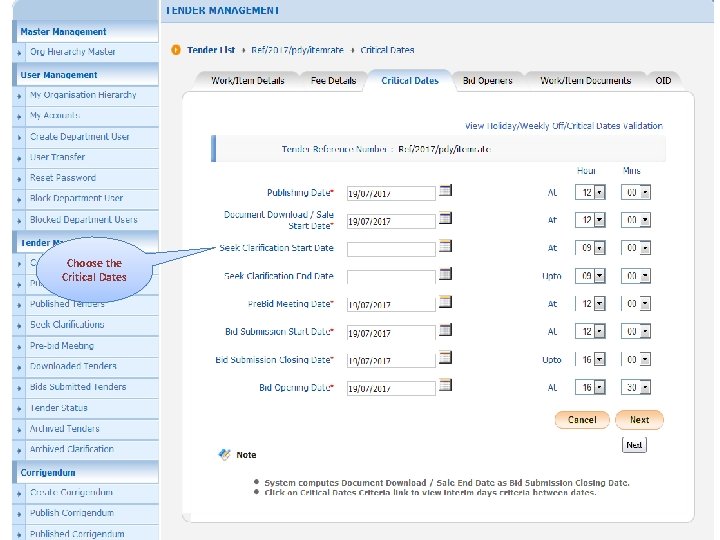The image size is (720, 540).
Task: Open Reset Password page
Action: click(63, 178)
